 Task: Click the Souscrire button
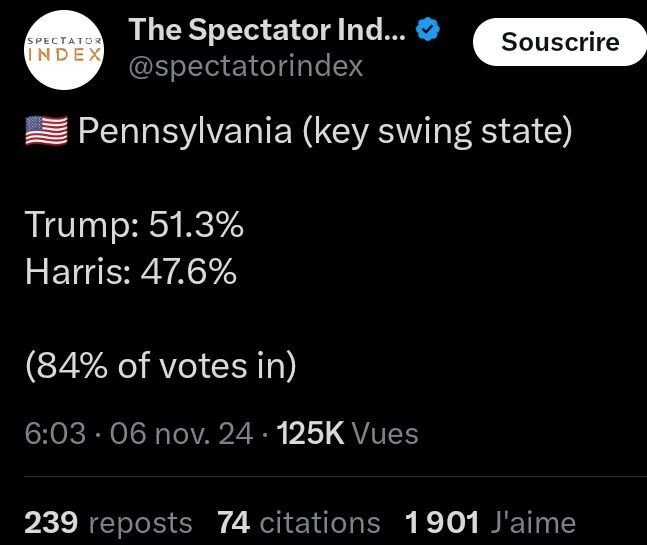pos(560,42)
